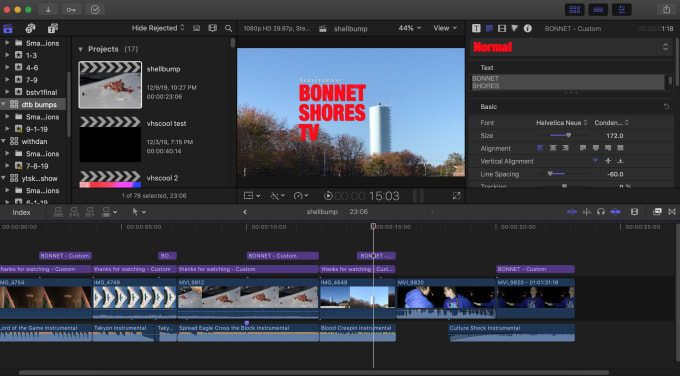Click Connect clip to primary storyline icon
The width and height of the screenshot is (680, 376).
point(58,212)
